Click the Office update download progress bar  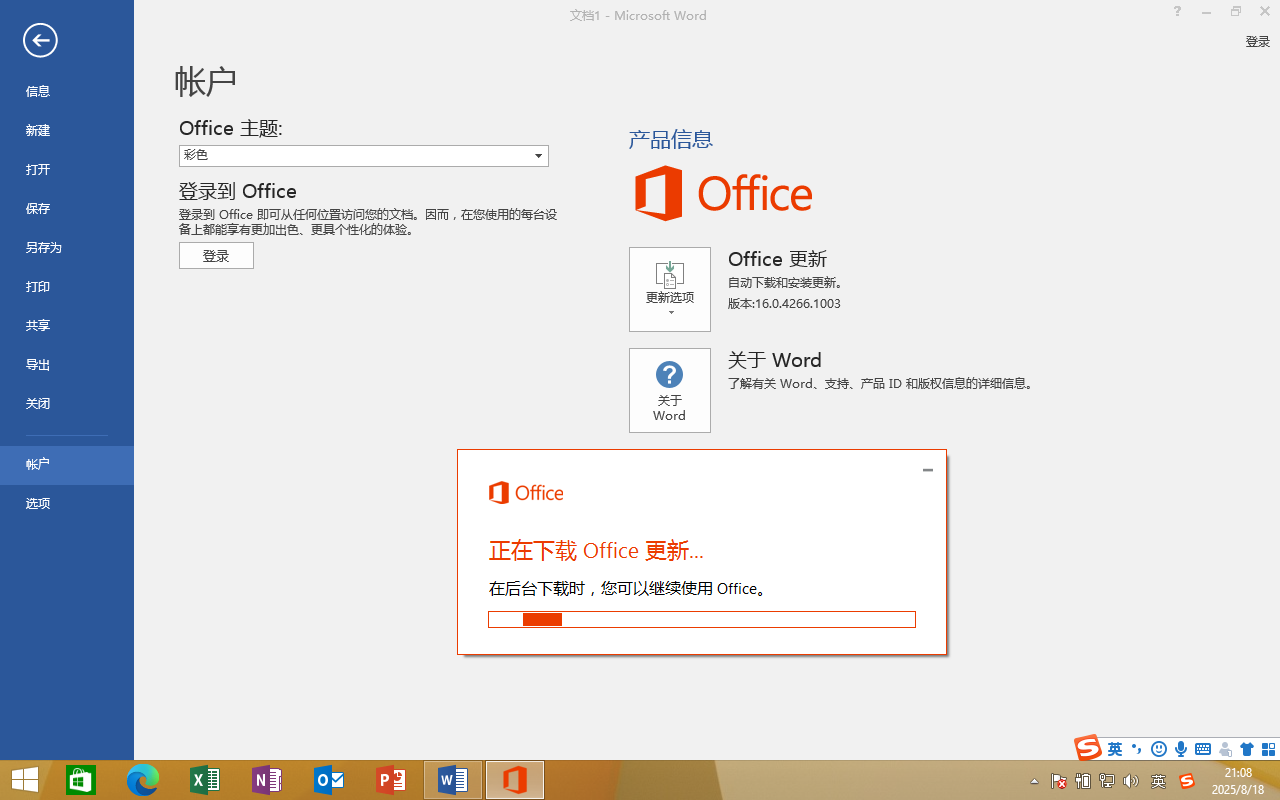701,620
